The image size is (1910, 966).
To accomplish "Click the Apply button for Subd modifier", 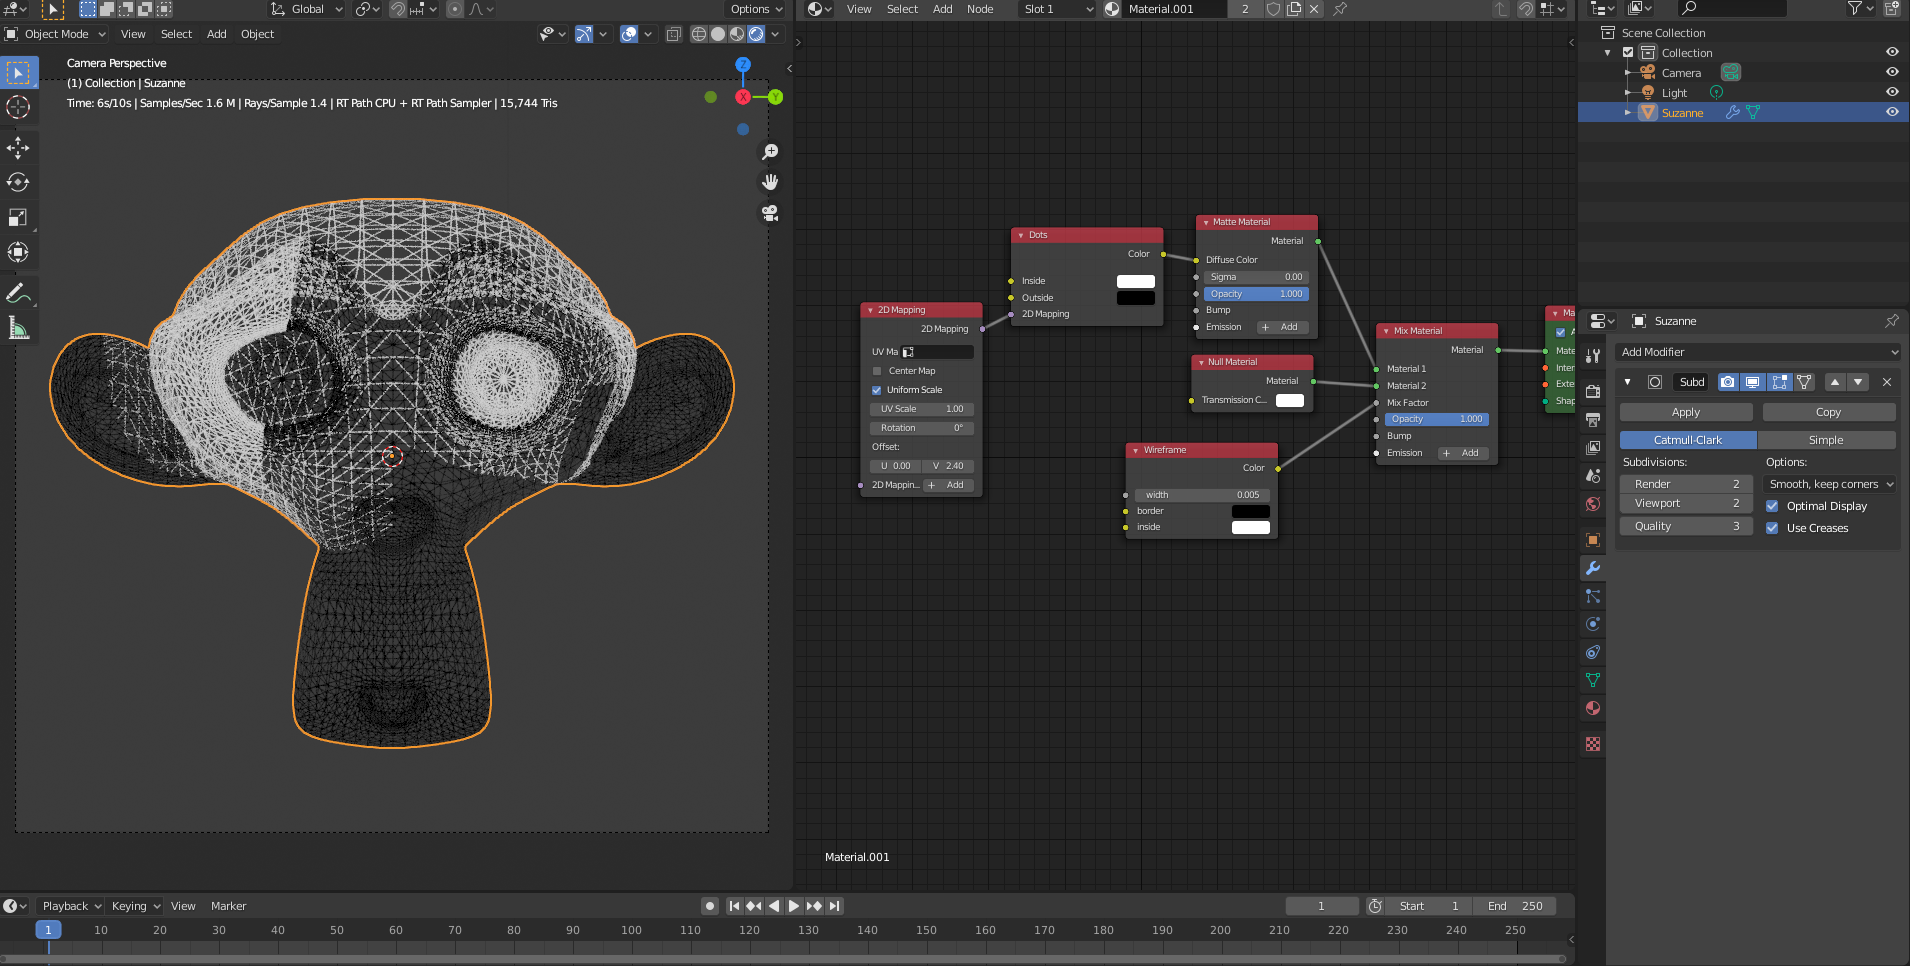I will pos(1685,412).
